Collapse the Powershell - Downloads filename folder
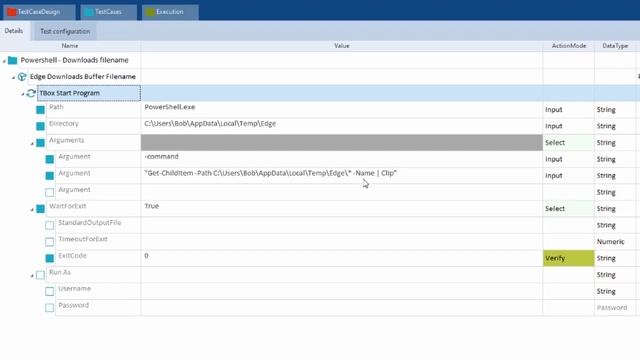 click(x=4, y=61)
